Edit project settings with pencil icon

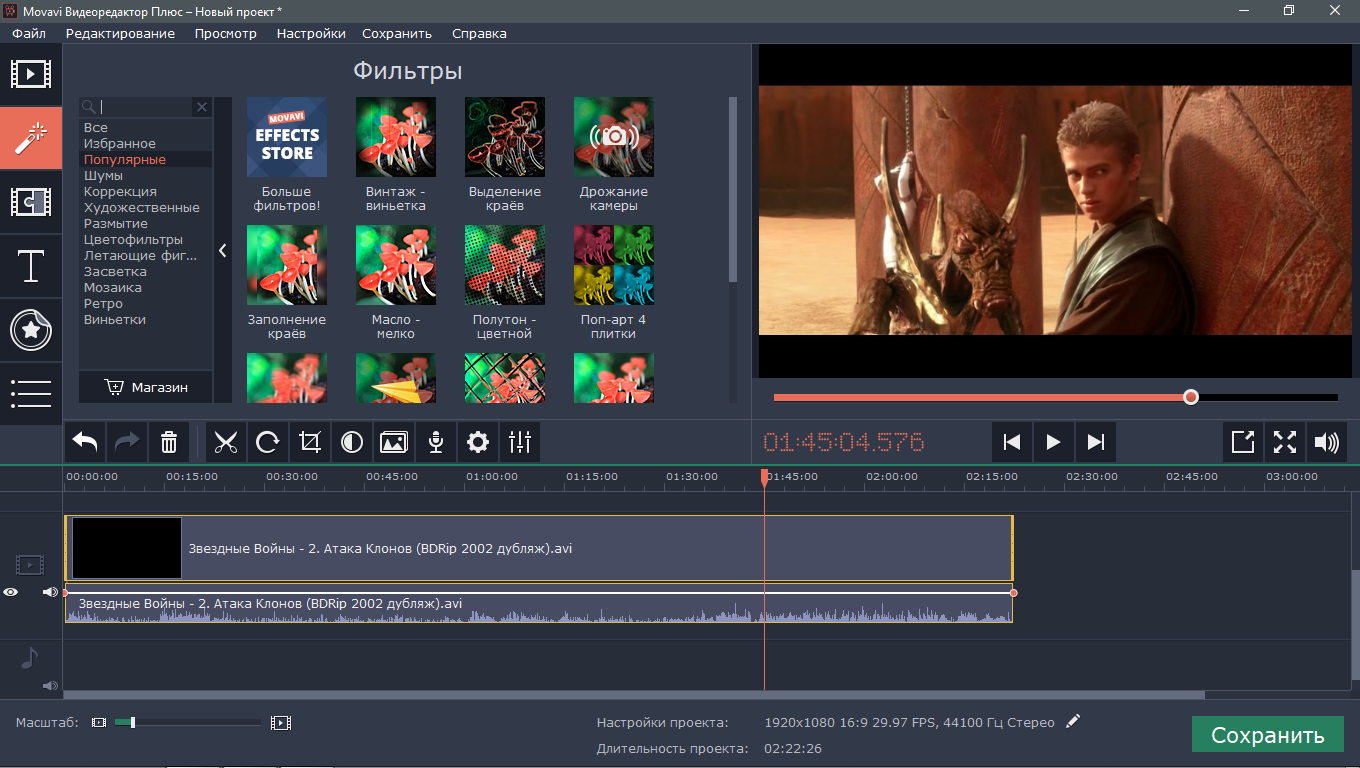click(1073, 721)
